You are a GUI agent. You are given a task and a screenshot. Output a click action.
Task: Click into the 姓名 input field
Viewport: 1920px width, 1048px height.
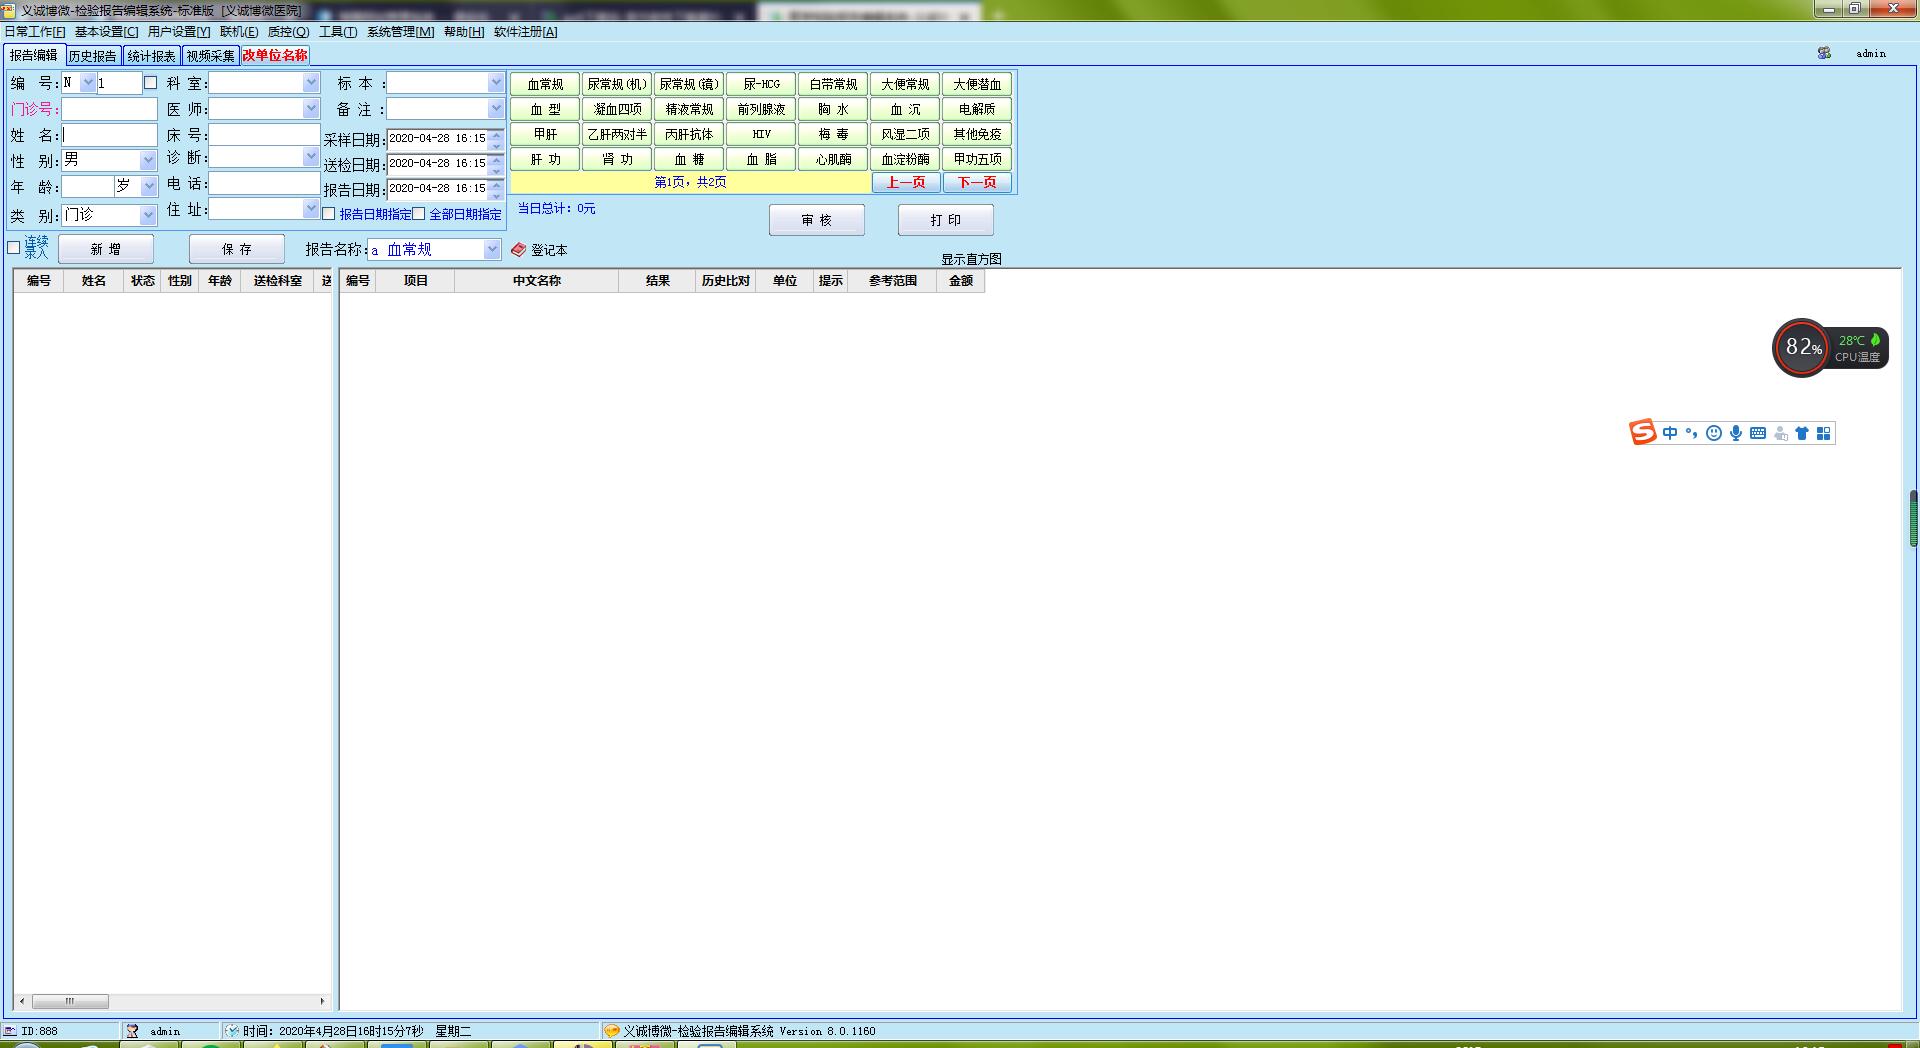coord(109,135)
